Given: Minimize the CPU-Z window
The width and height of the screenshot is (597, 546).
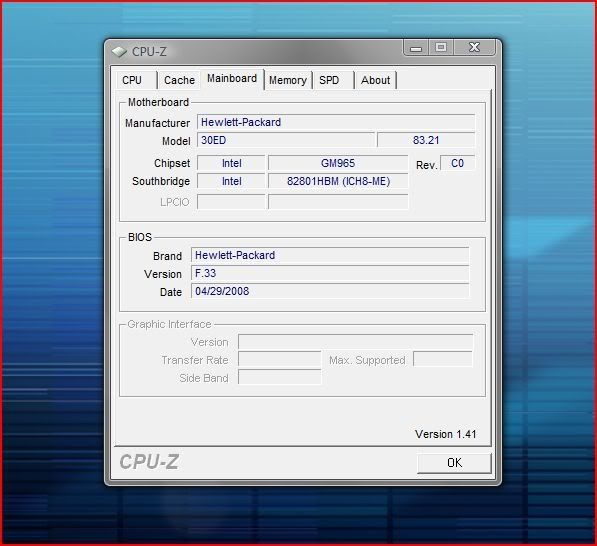Looking at the screenshot, I should tap(416, 48).
